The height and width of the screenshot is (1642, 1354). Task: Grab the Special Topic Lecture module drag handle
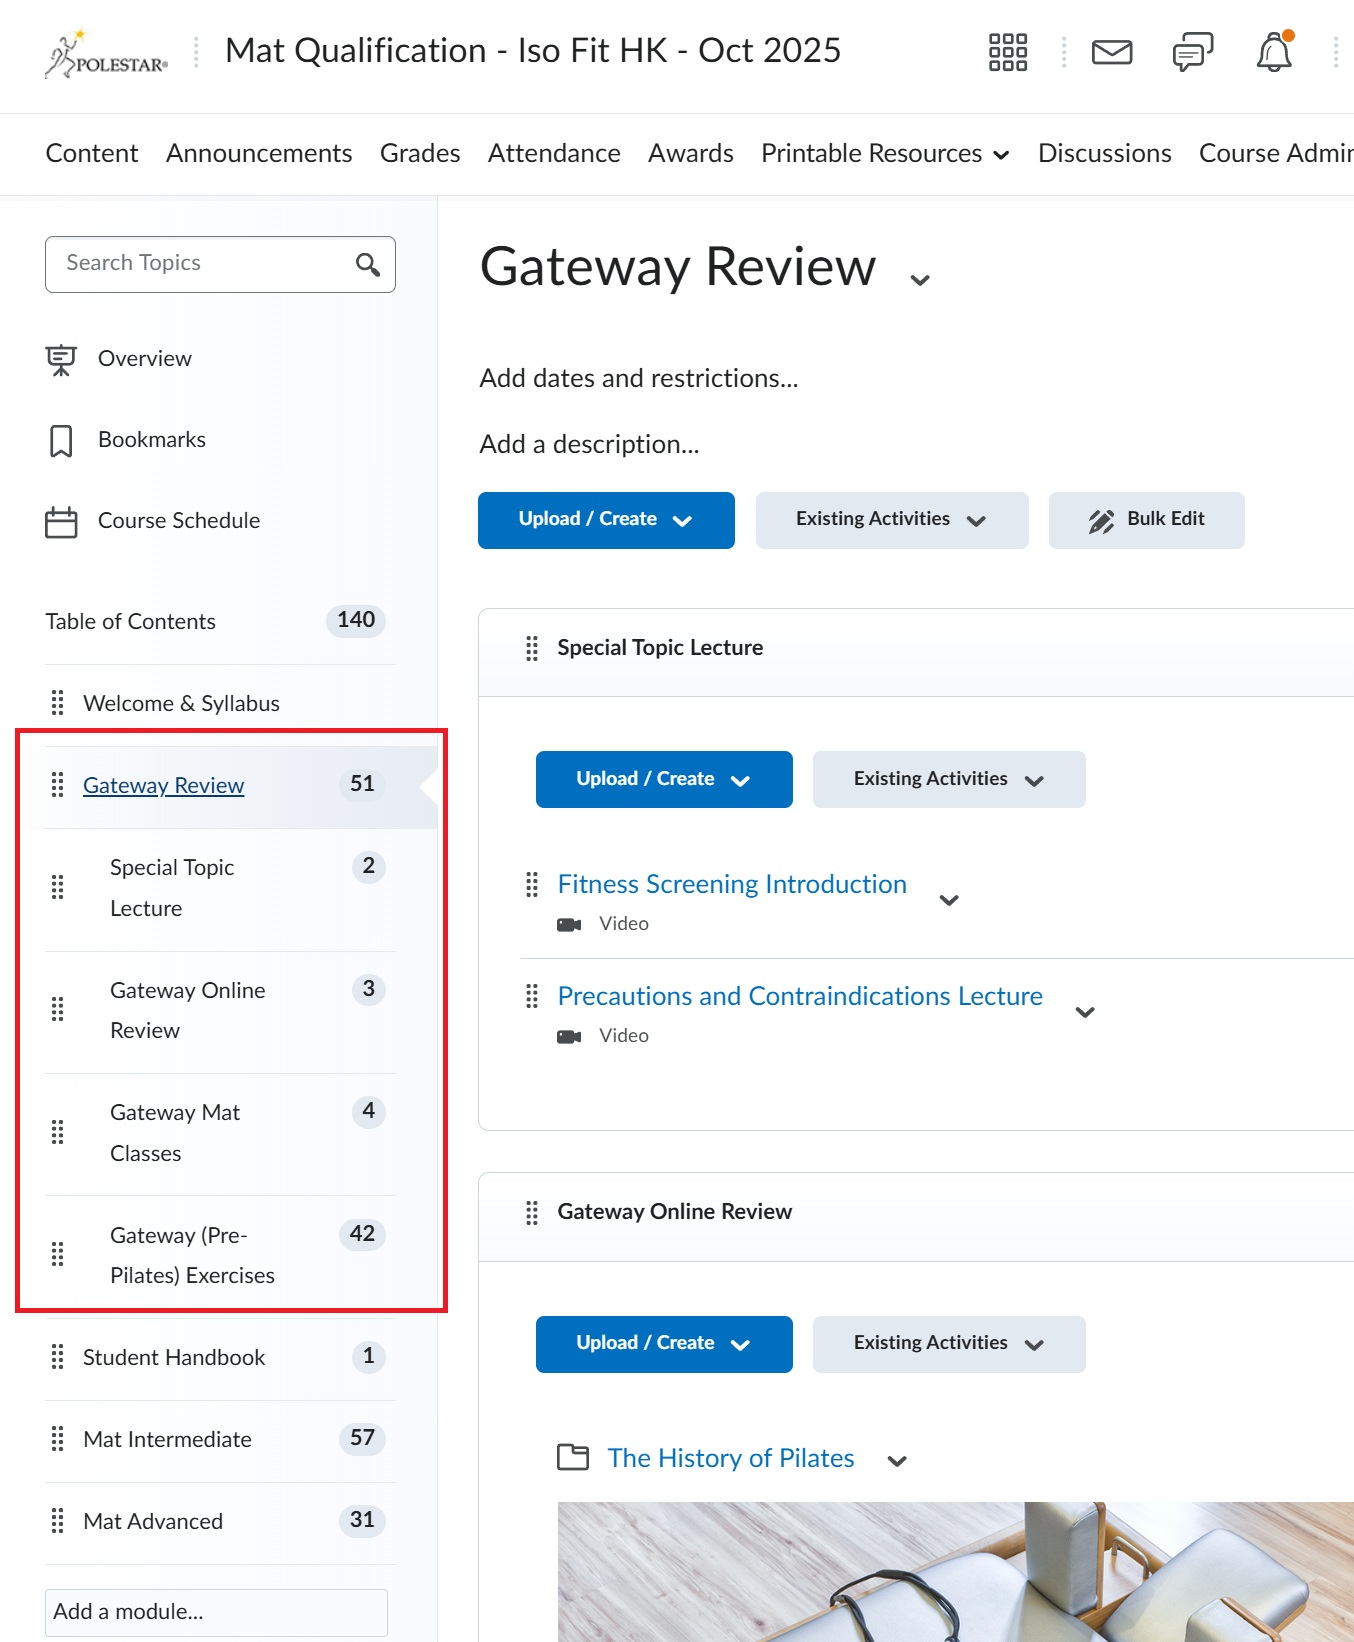(x=532, y=648)
